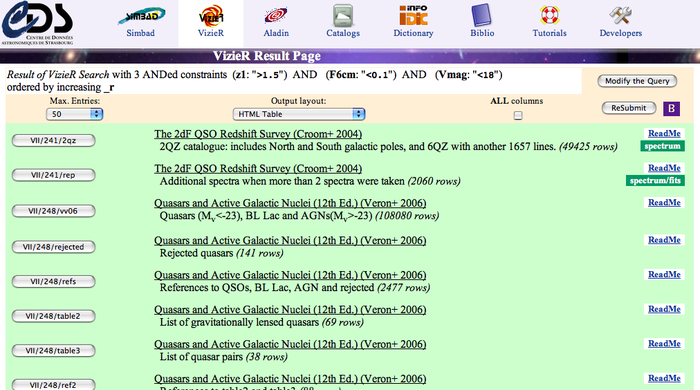Open ReadMe for VII/248/rejected
Image resolution: width=700 pixels, height=390 pixels.
click(664, 240)
